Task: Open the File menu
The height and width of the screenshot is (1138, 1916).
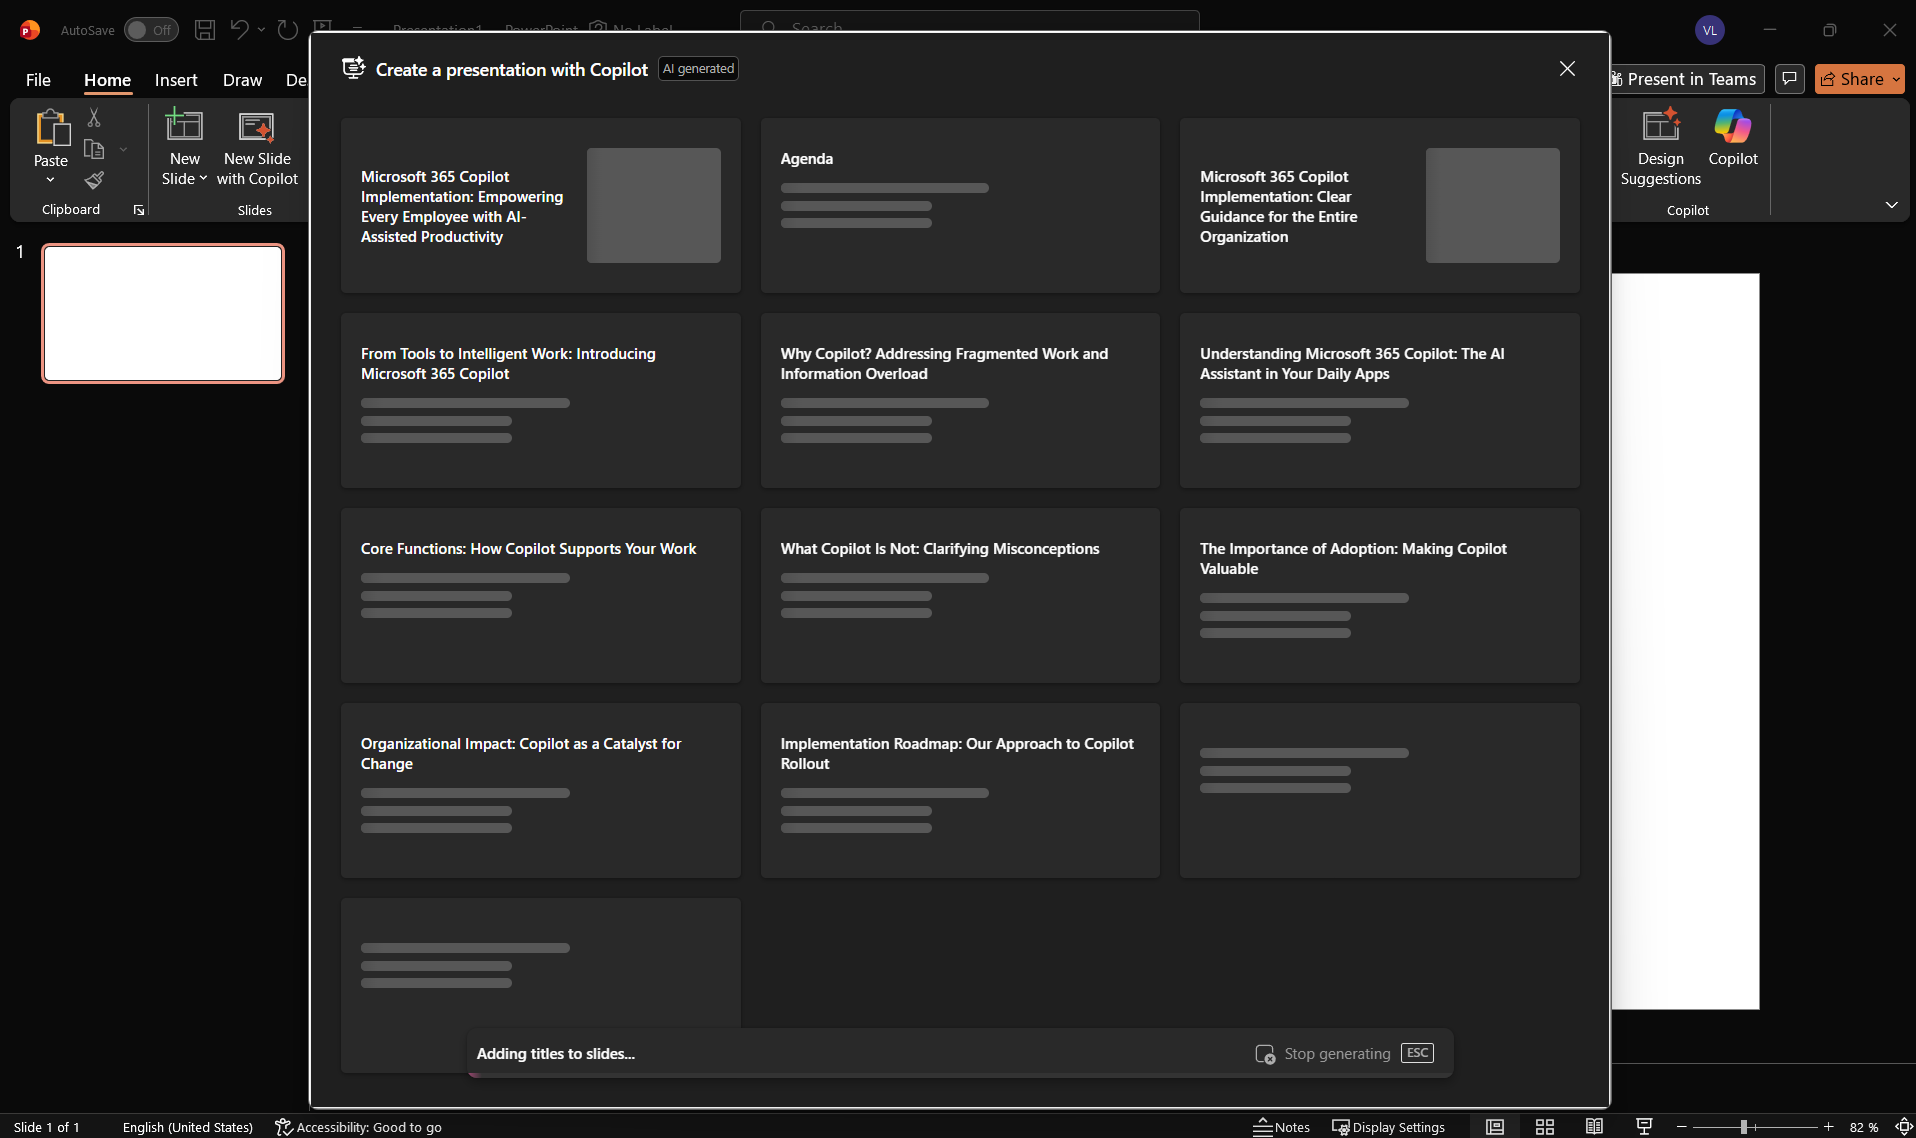Action: point(38,80)
